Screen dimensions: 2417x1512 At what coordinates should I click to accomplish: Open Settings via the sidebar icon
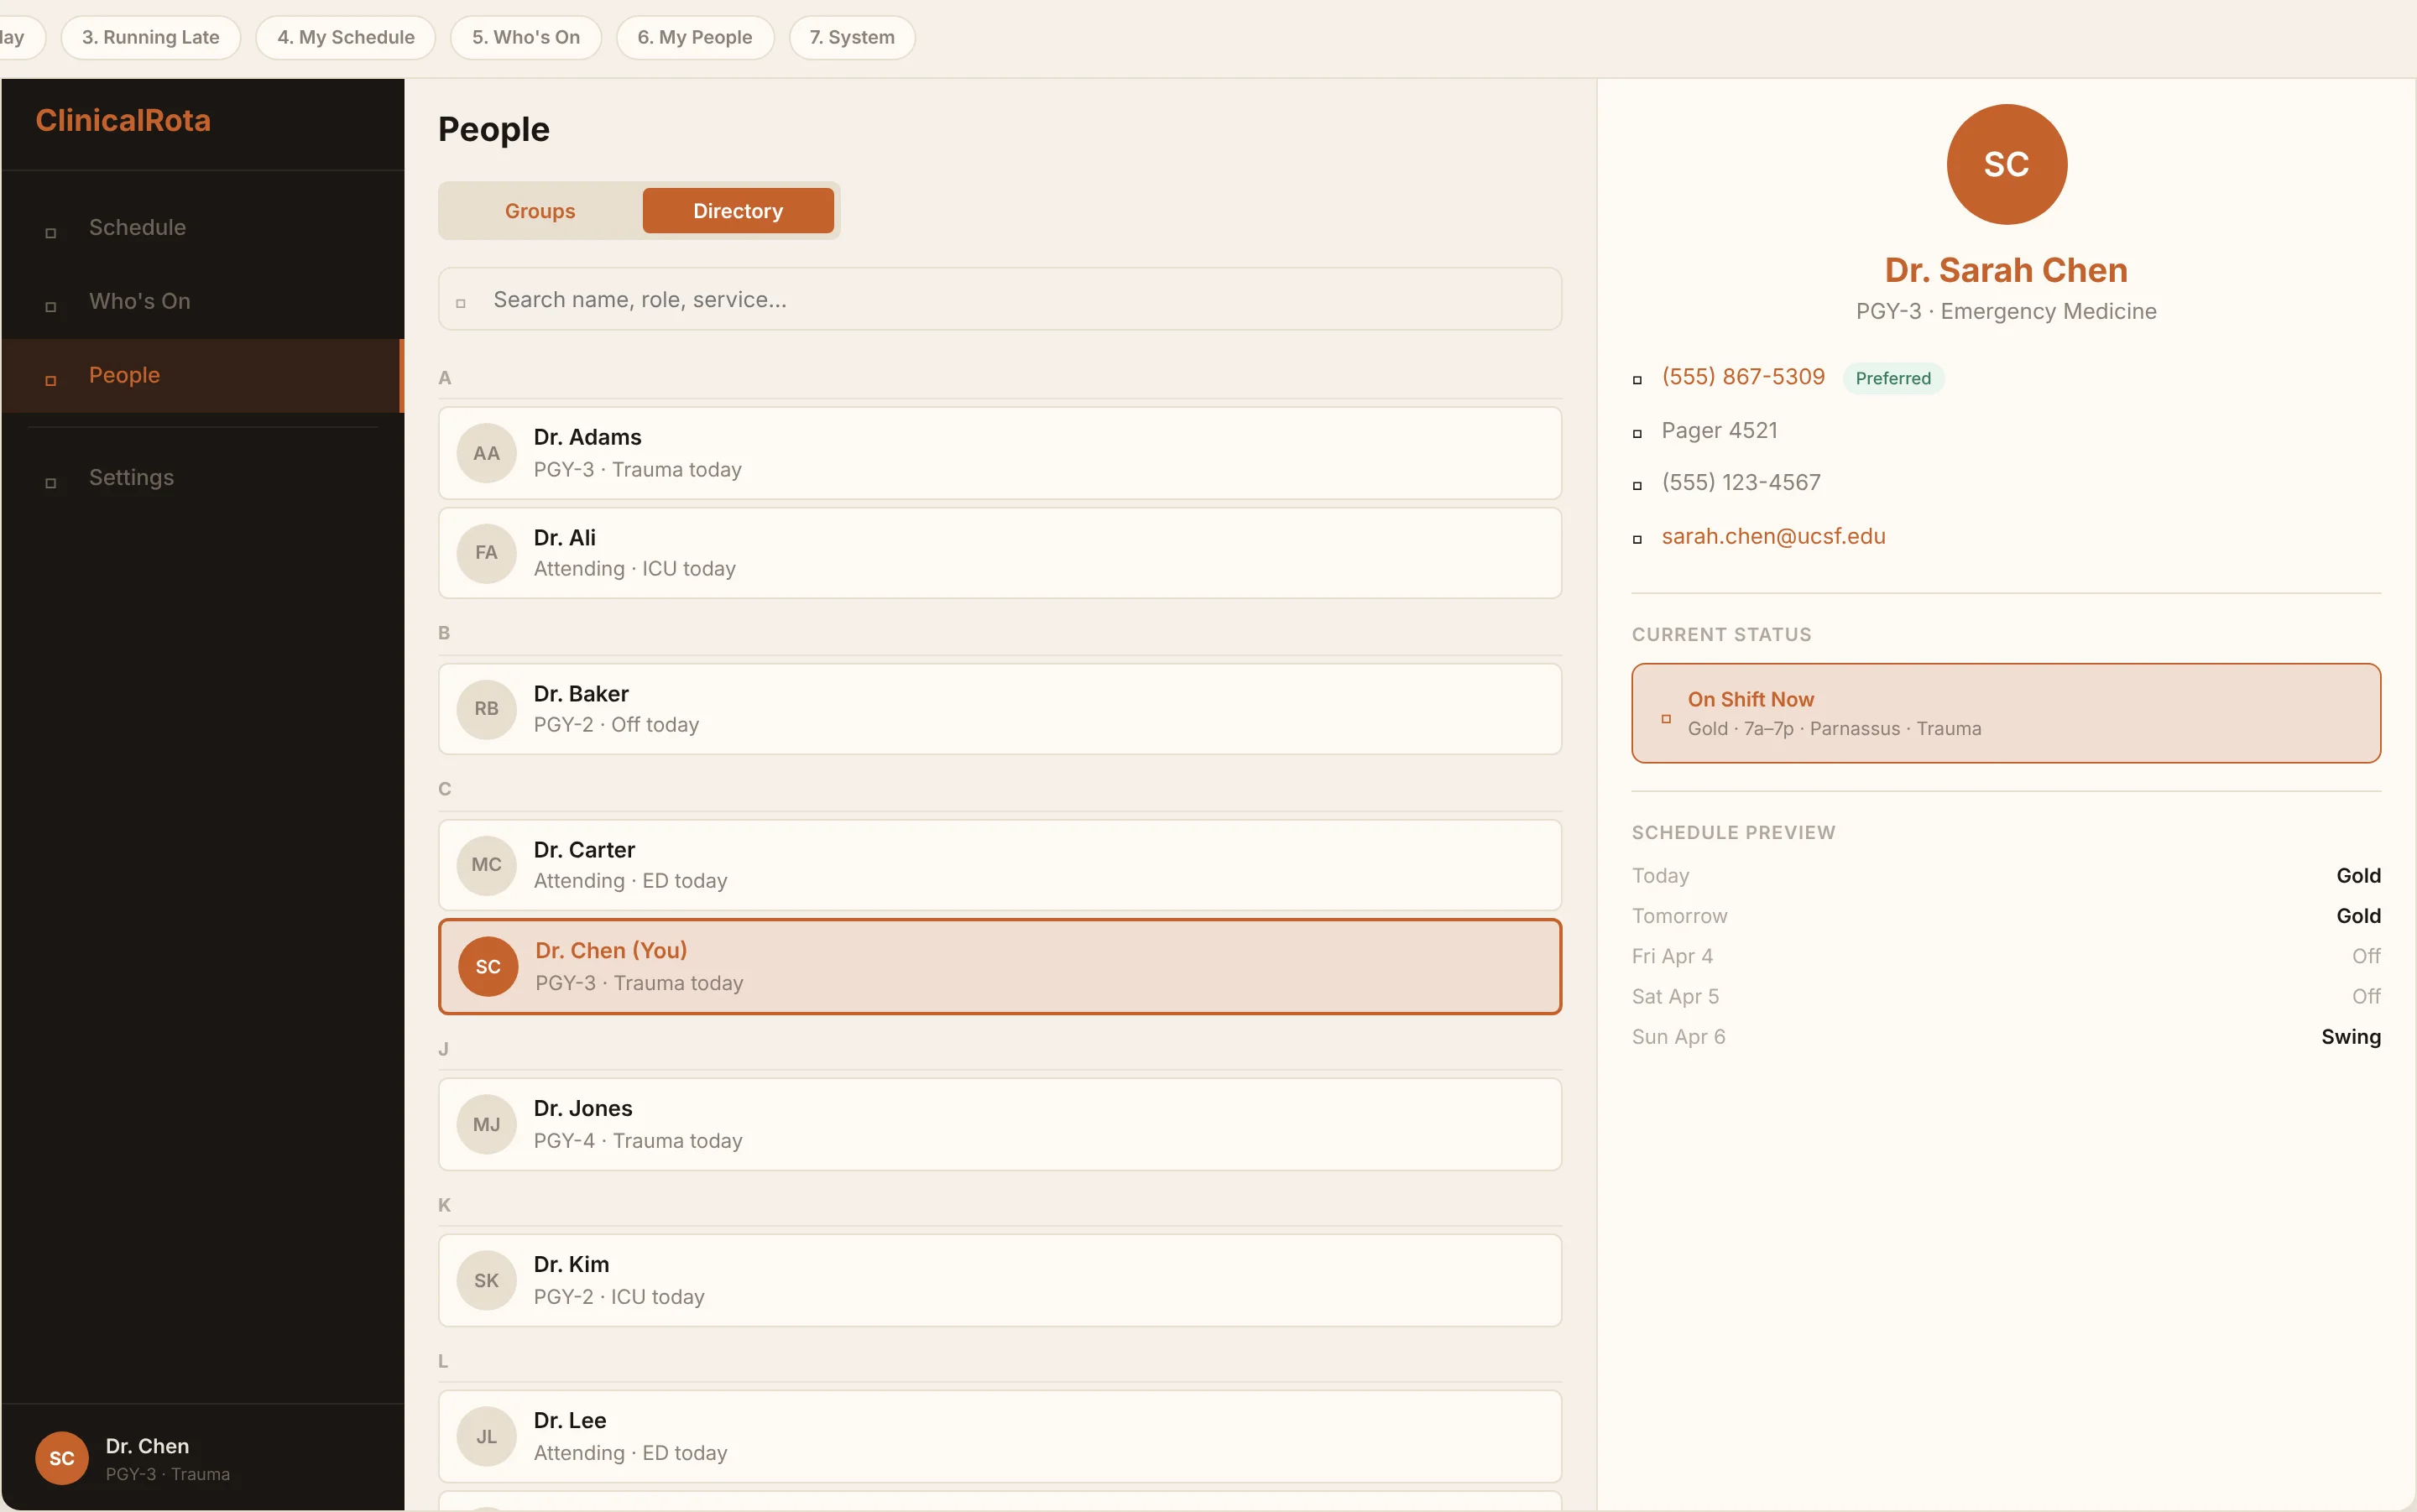51,484
